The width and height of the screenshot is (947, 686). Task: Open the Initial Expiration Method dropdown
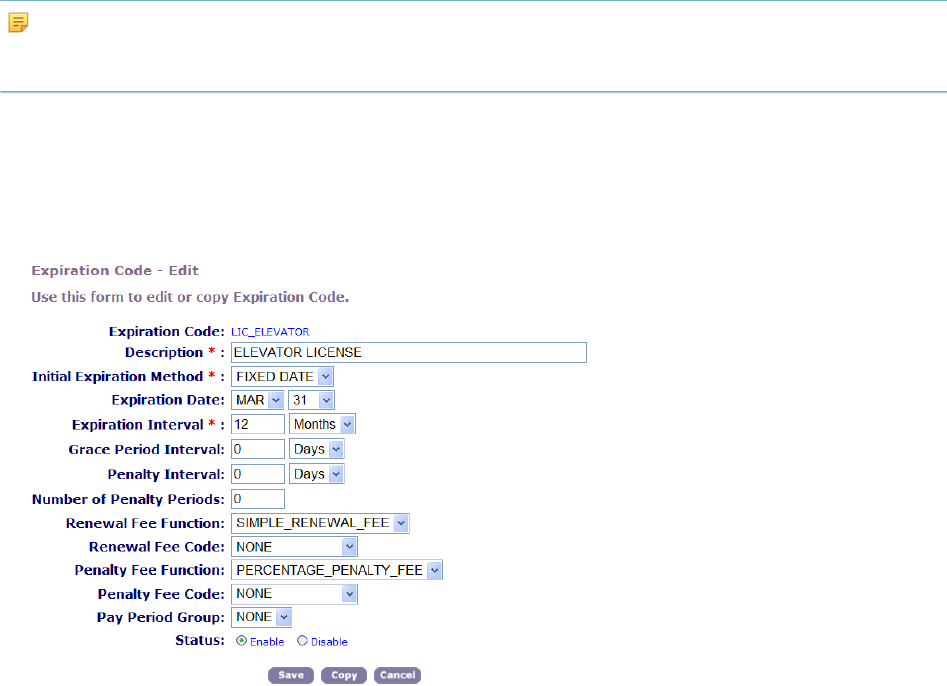coord(282,376)
